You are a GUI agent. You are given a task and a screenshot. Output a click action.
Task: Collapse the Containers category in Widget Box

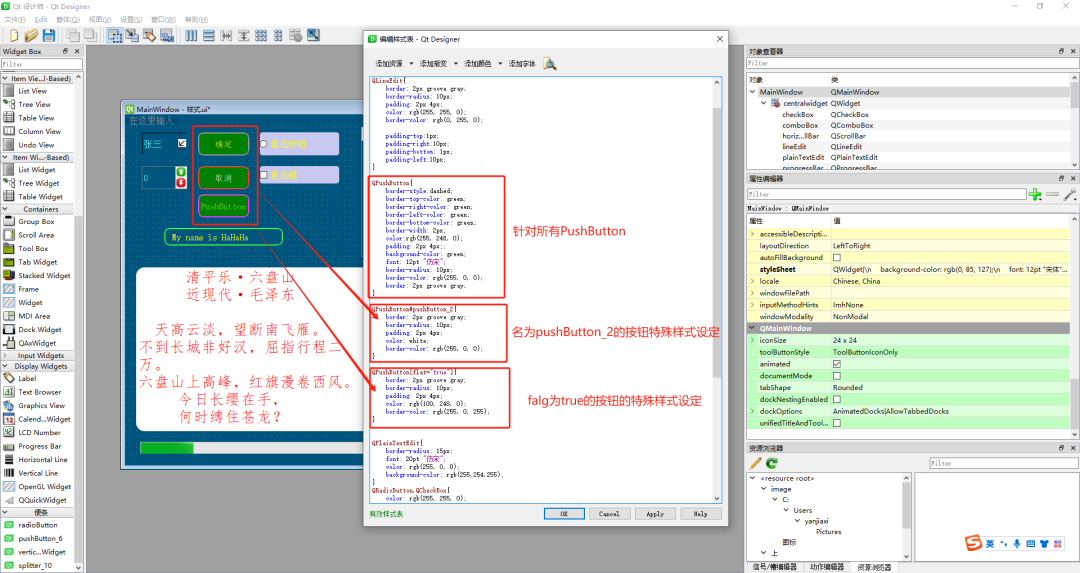6,209
